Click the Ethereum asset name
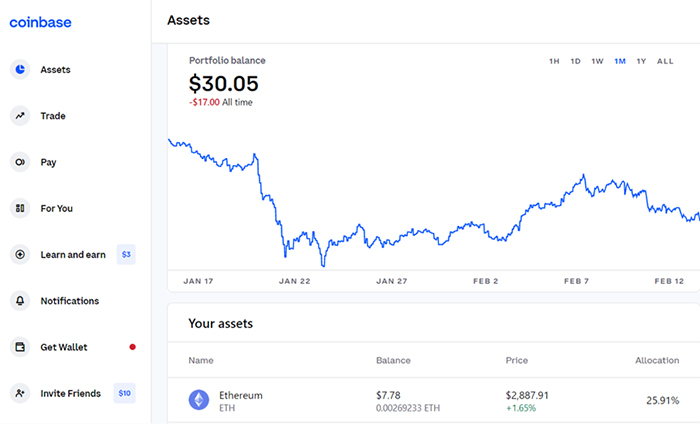The width and height of the screenshot is (700, 424). click(241, 395)
